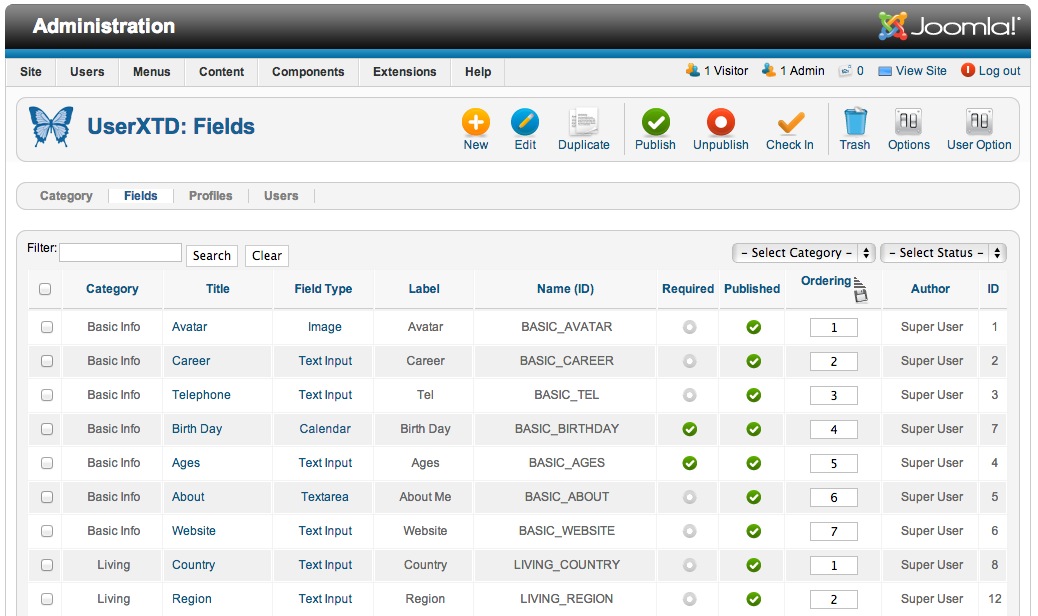
Task: Select the Birth Day row checkbox
Action: pos(47,429)
